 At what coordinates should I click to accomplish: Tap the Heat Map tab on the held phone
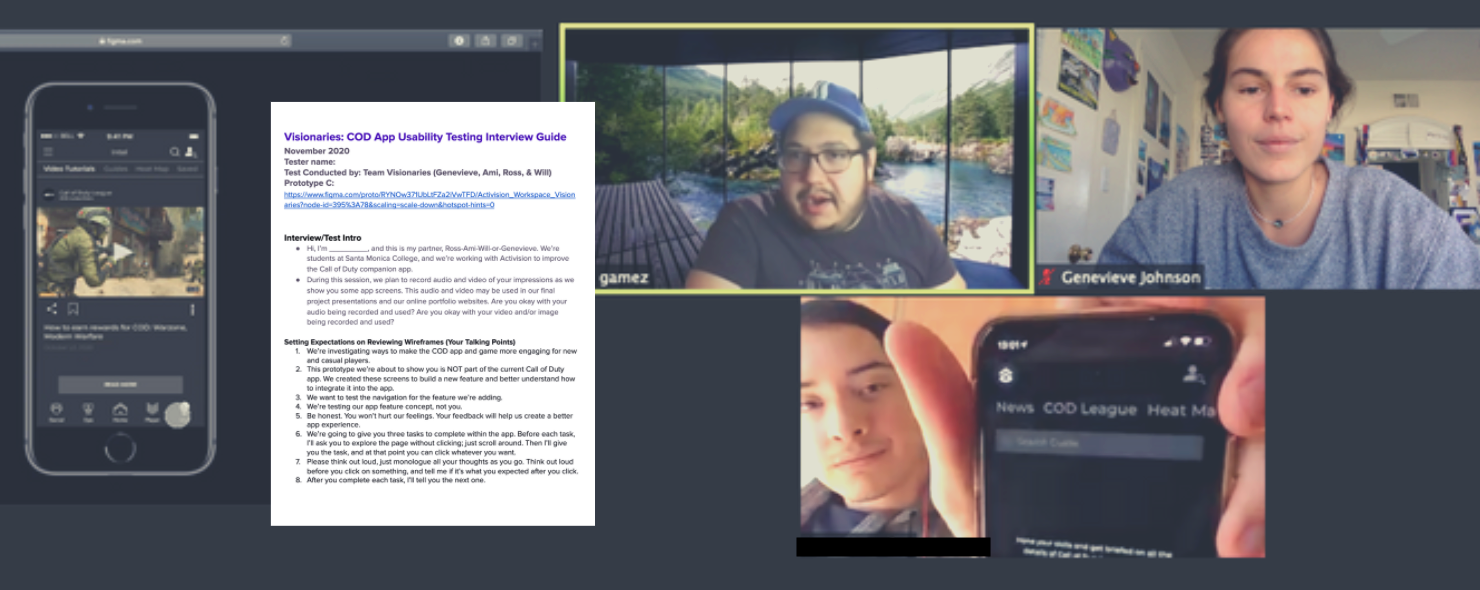click(x=1181, y=410)
